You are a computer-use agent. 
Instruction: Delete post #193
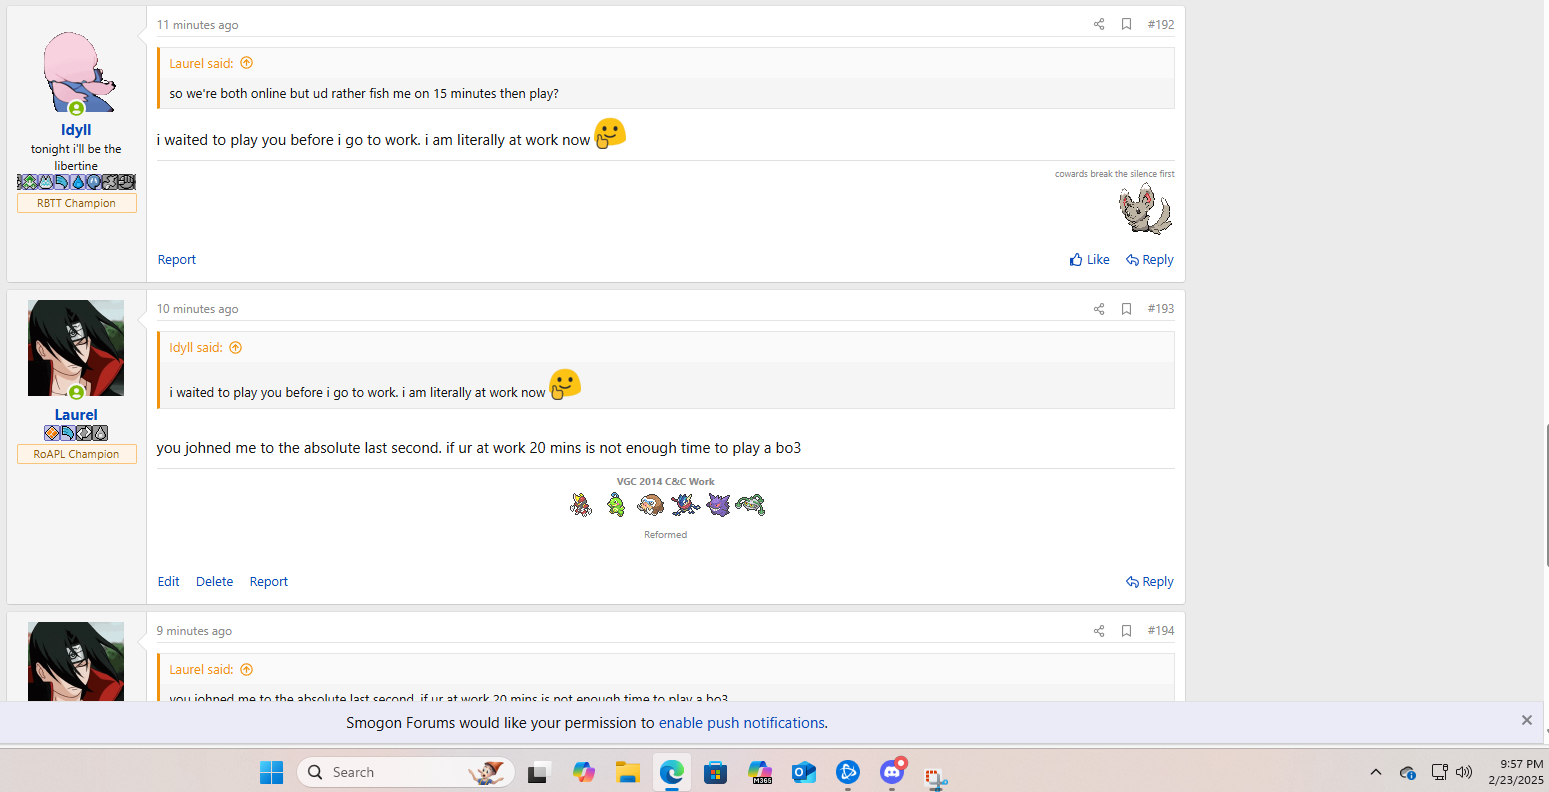coord(214,582)
